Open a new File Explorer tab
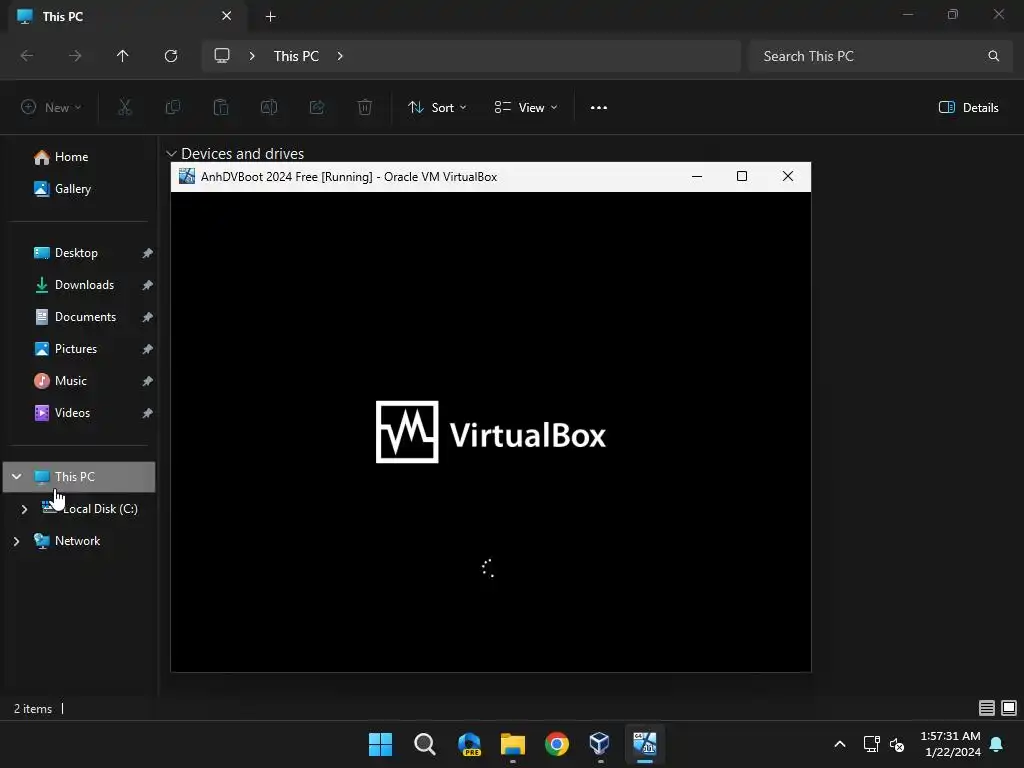The image size is (1024, 768). 270,16
